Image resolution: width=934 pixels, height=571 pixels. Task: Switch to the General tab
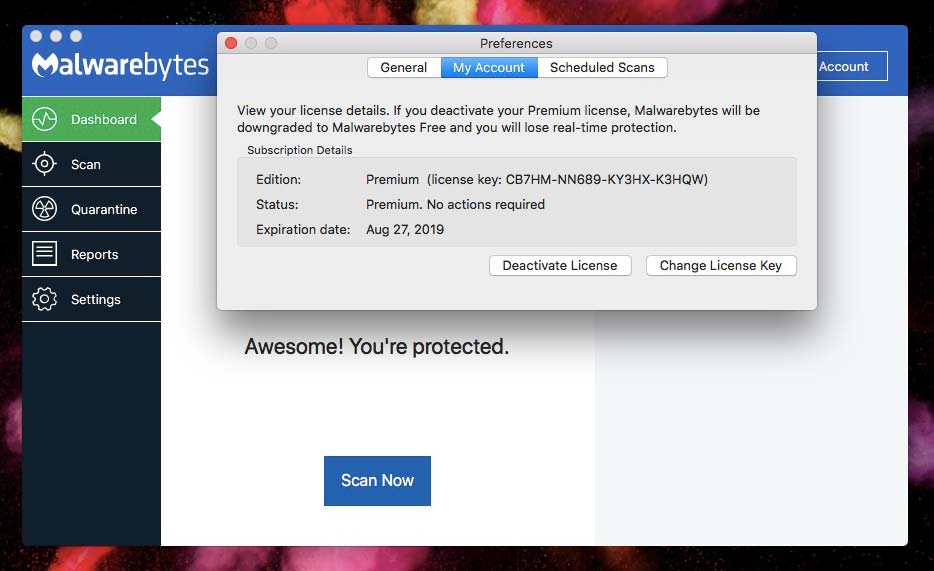tap(404, 67)
